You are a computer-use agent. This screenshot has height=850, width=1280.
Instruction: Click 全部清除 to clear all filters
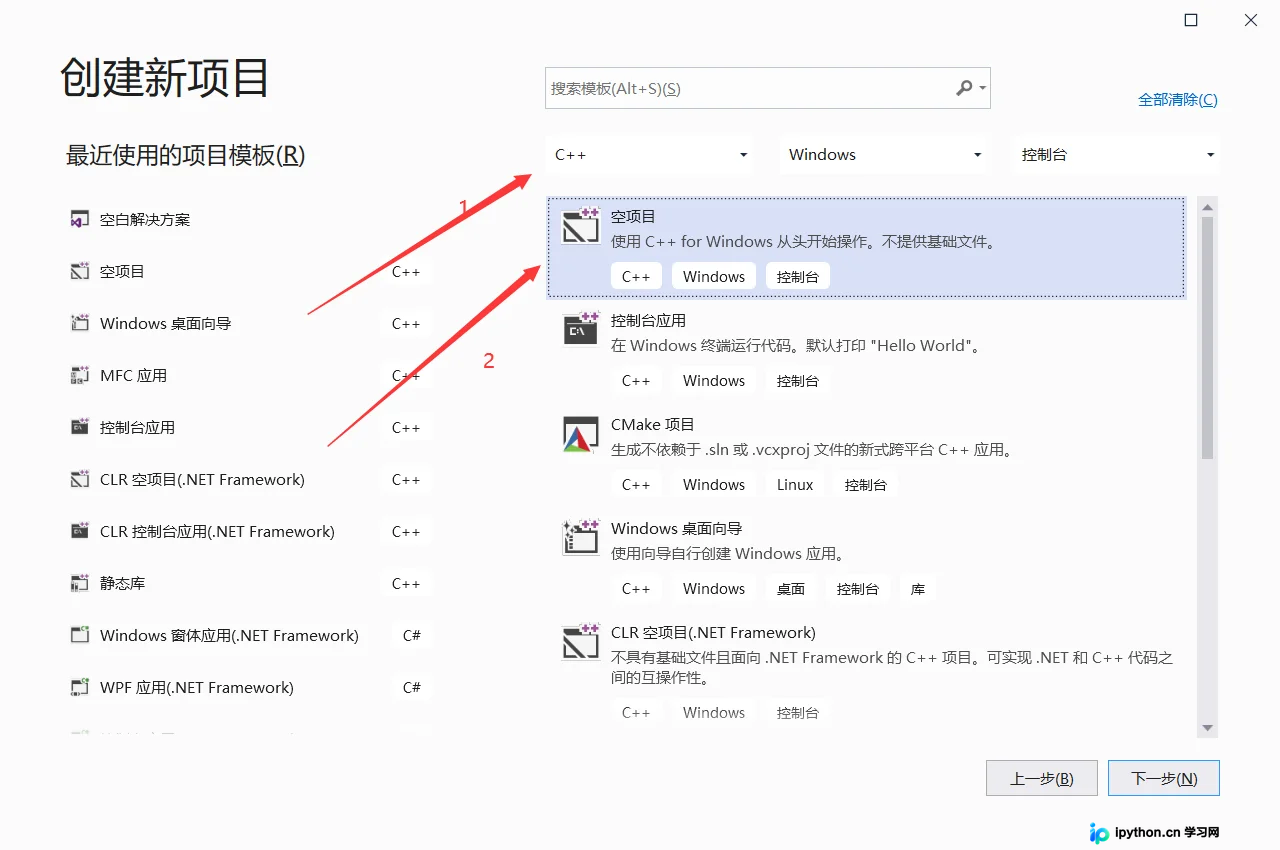click(1178, 100)
